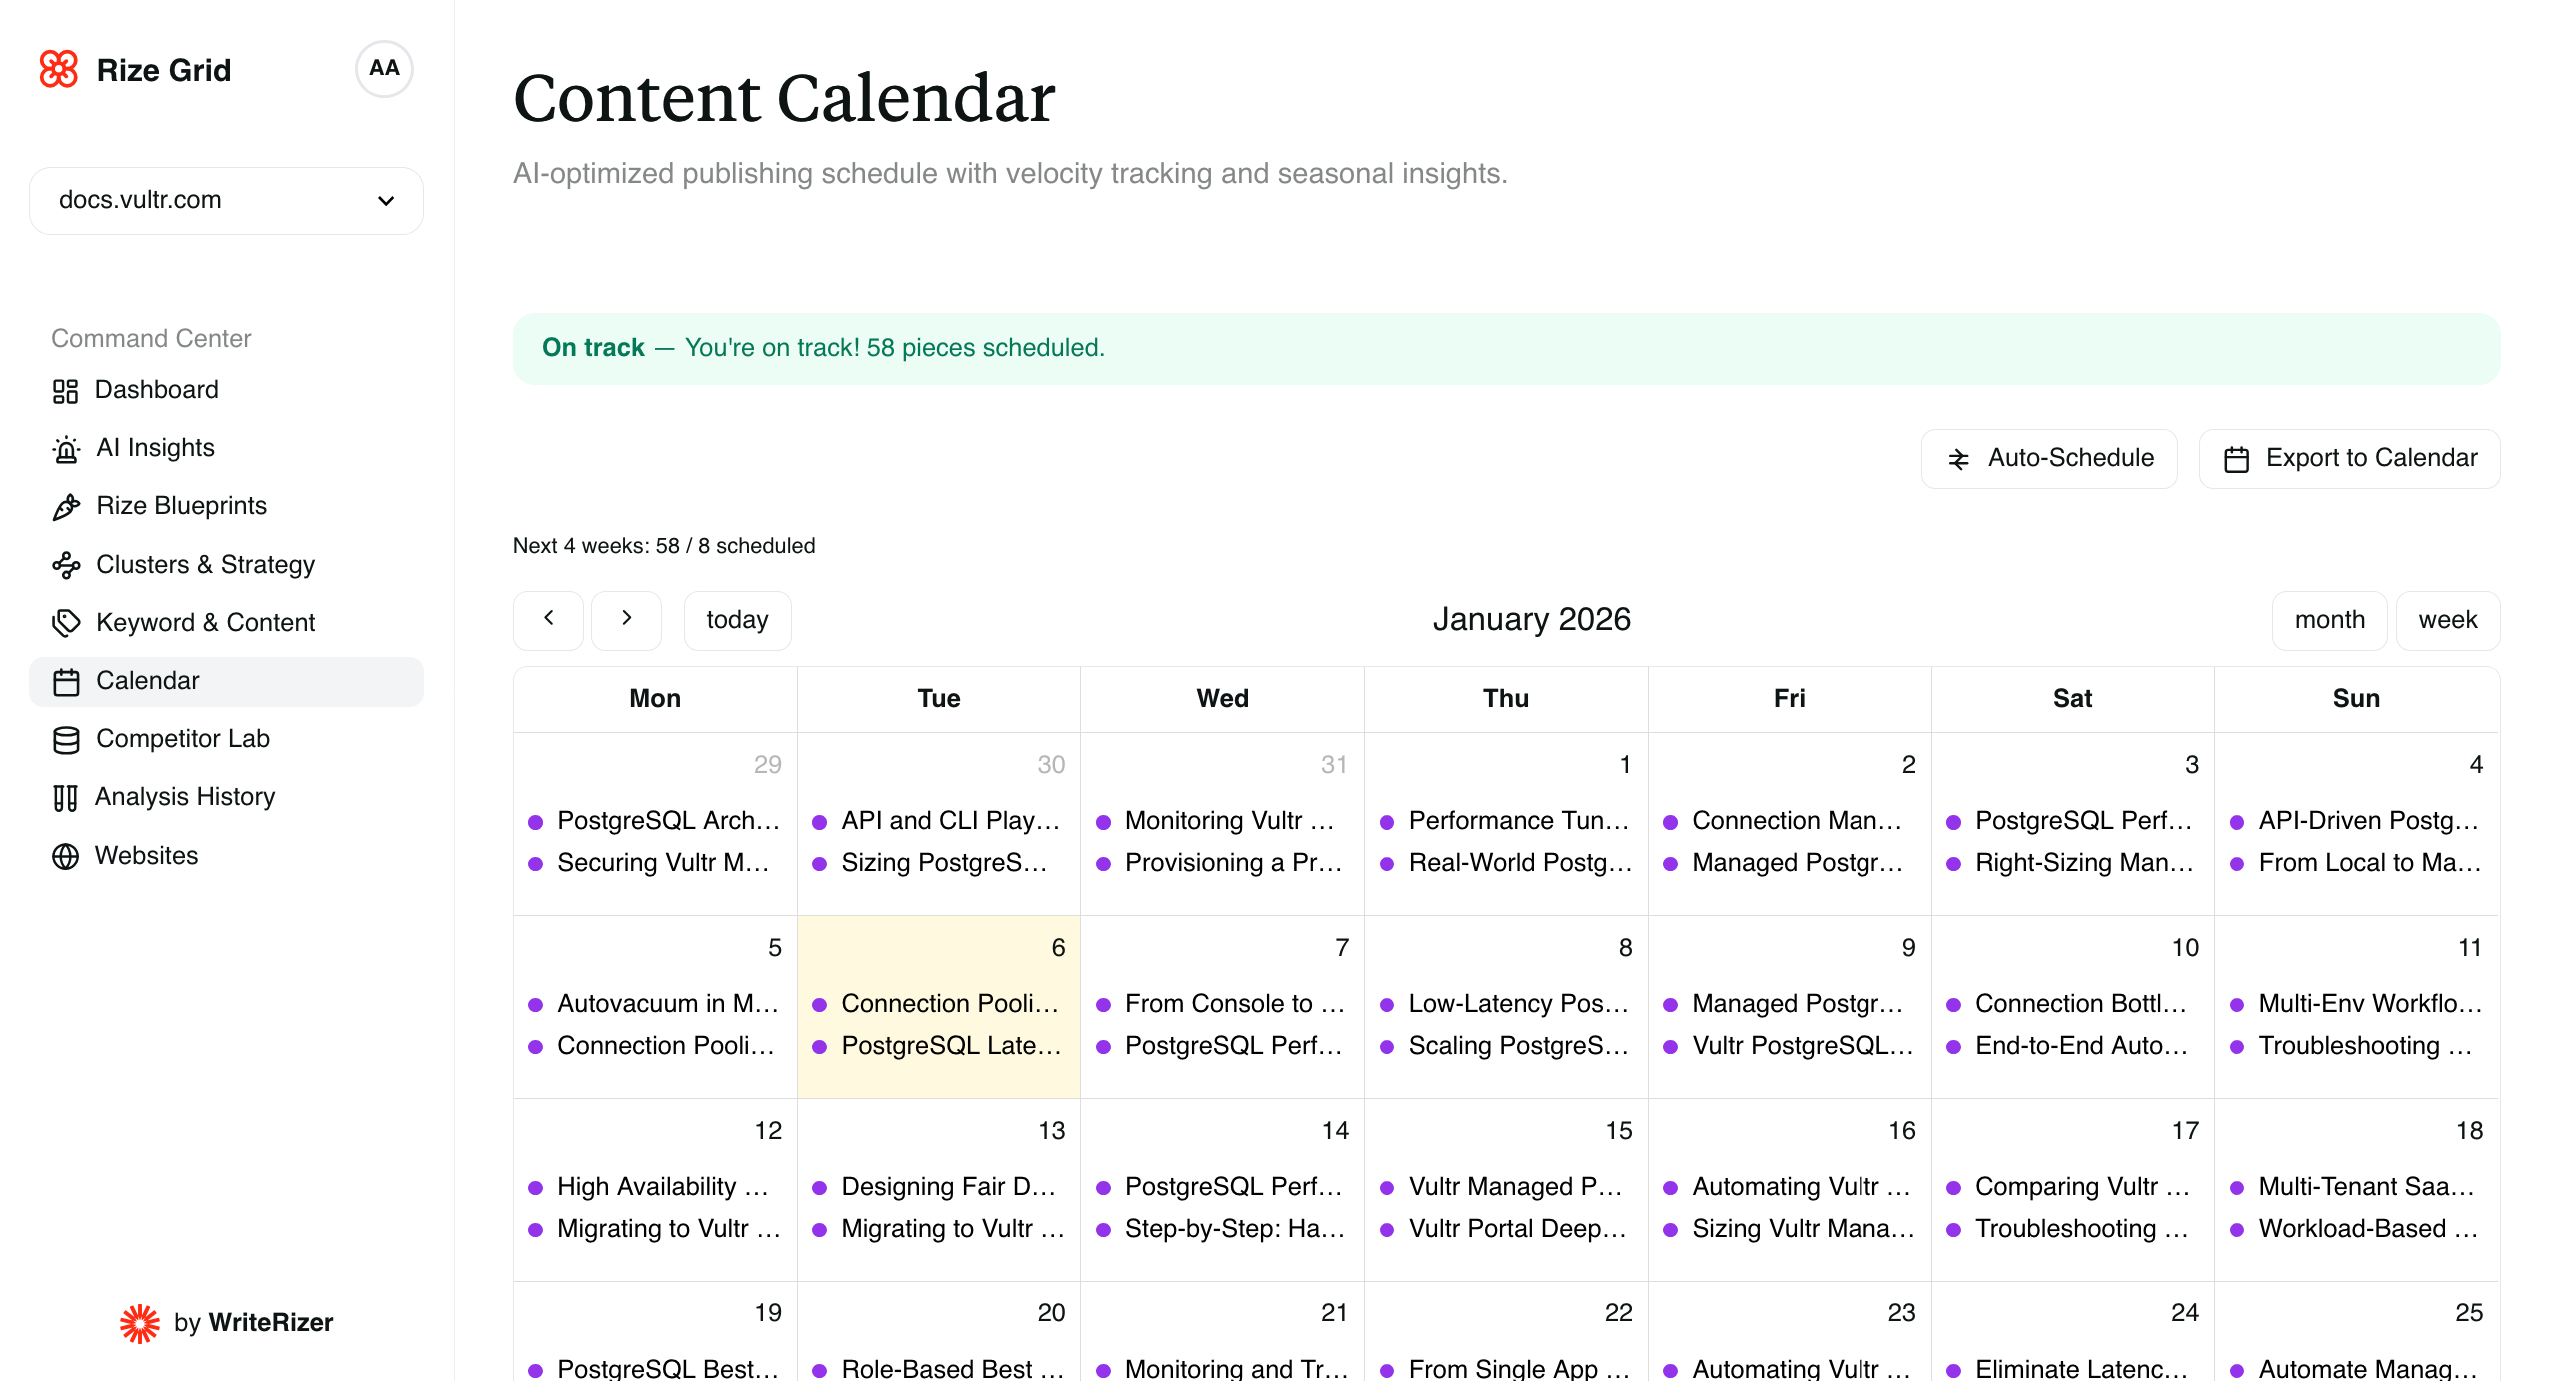
Task: Switch the calendar to month view
Action: coord(2330,620)
